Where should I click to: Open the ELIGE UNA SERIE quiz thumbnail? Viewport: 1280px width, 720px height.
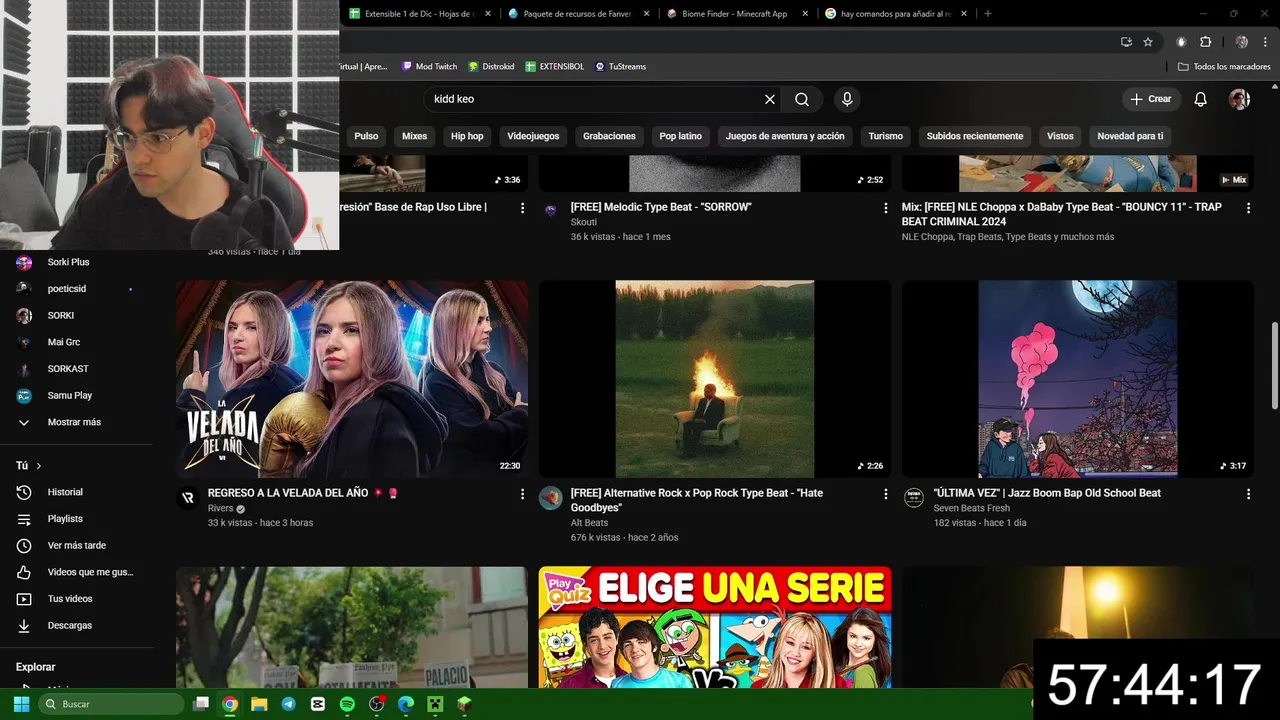[x=715, y=627]
